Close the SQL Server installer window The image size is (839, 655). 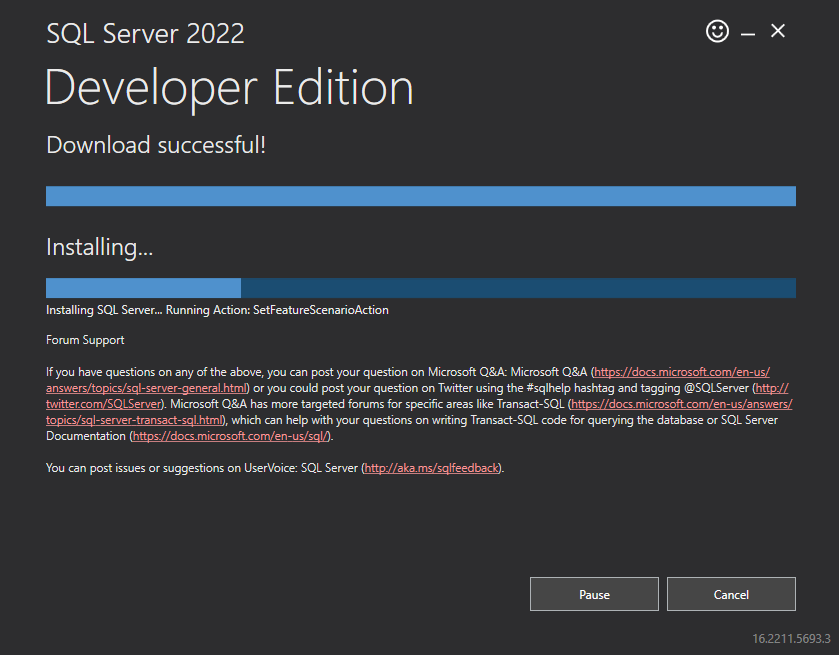pos(778,31)
